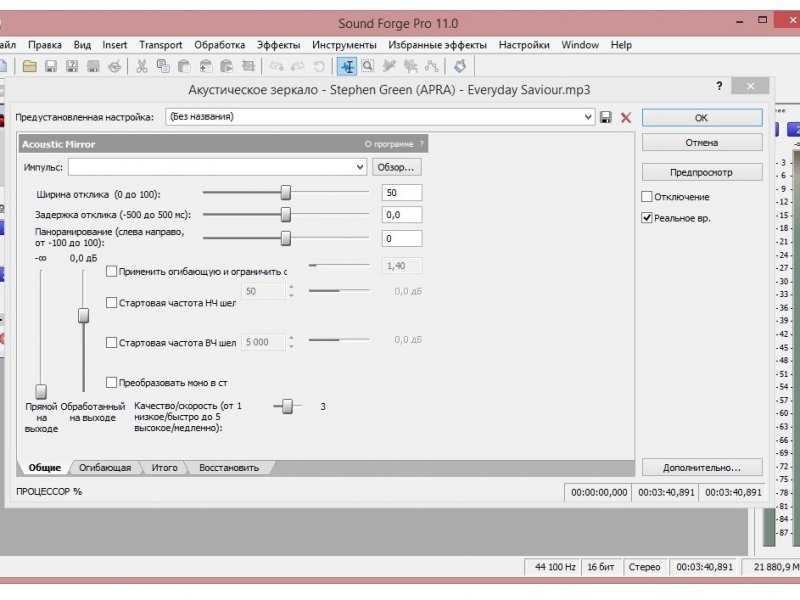Copy the selection with the toolbar Copy icon
Screen dimensions: 800x600
[163, 66]
